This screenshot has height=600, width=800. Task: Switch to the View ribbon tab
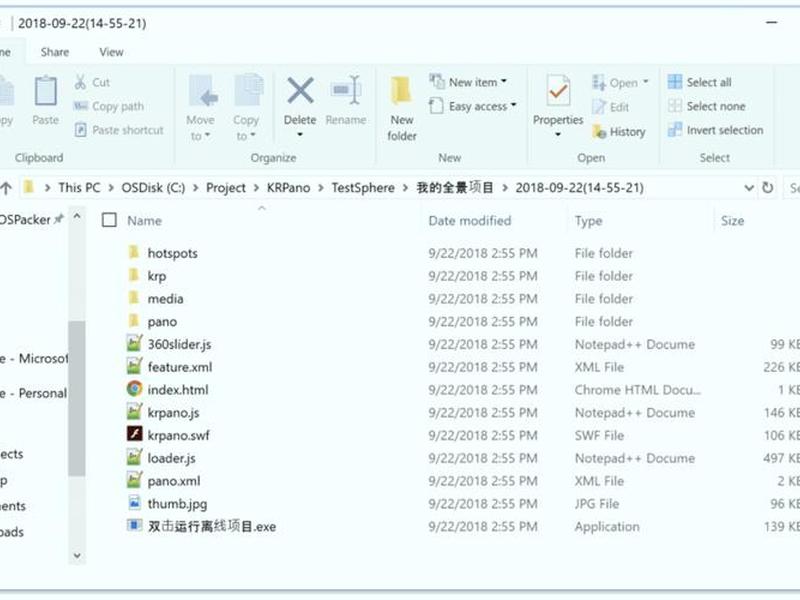coord(111,52)
